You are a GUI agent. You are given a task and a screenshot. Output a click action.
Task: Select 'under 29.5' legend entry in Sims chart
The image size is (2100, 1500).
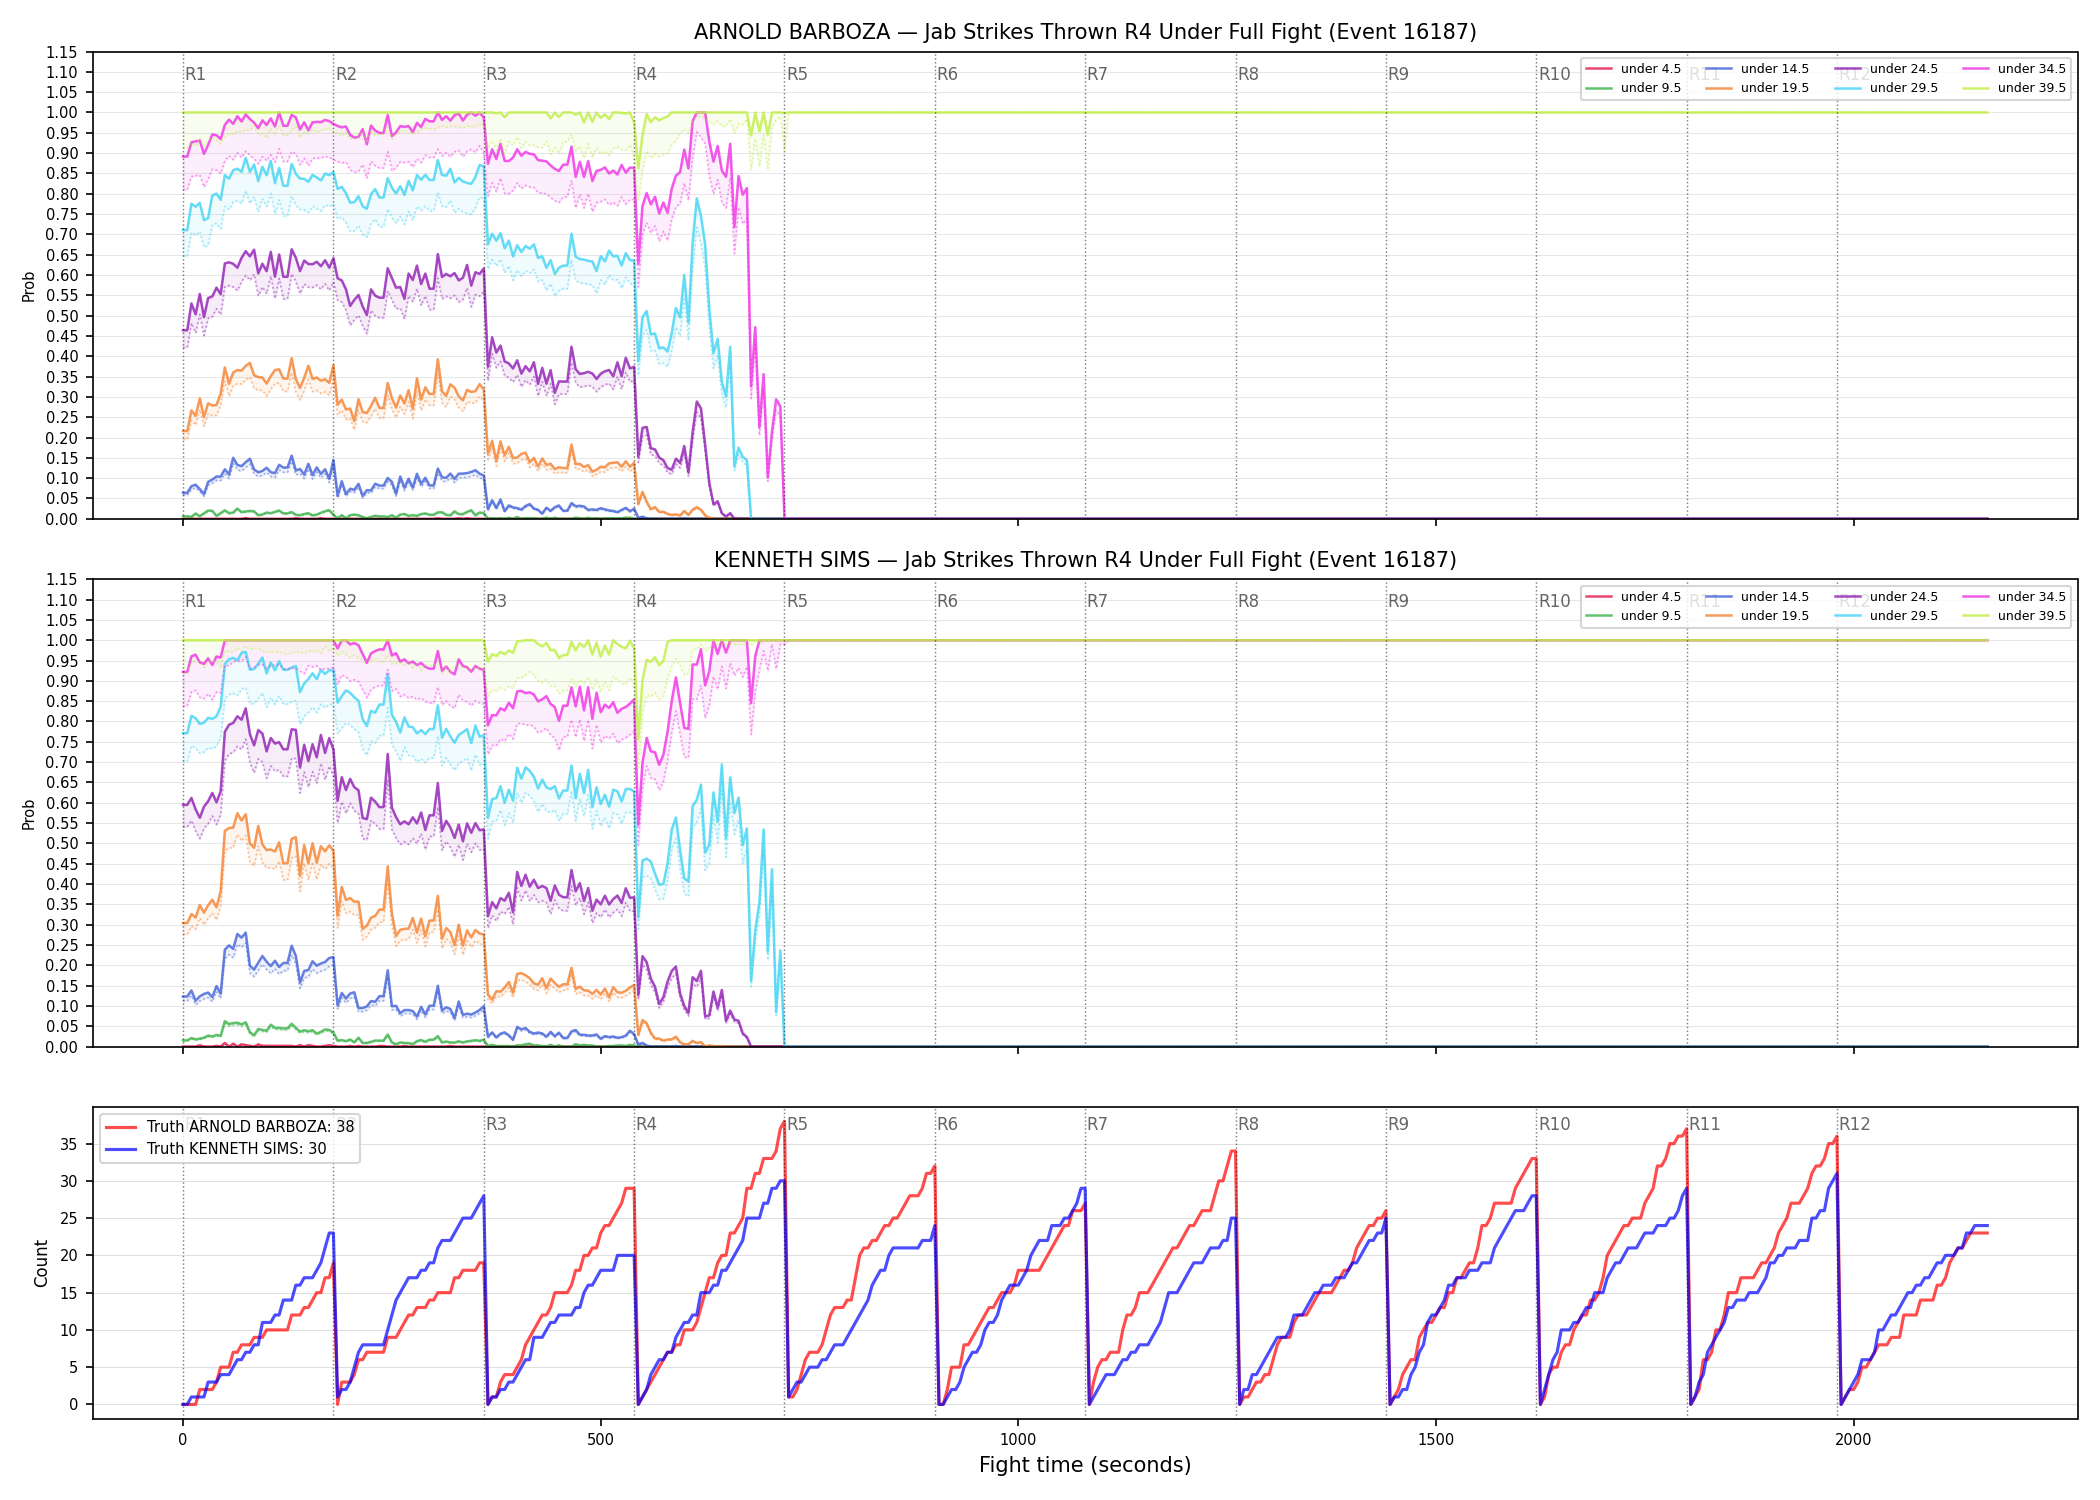pyautogui.click(x=1886, y=616)
